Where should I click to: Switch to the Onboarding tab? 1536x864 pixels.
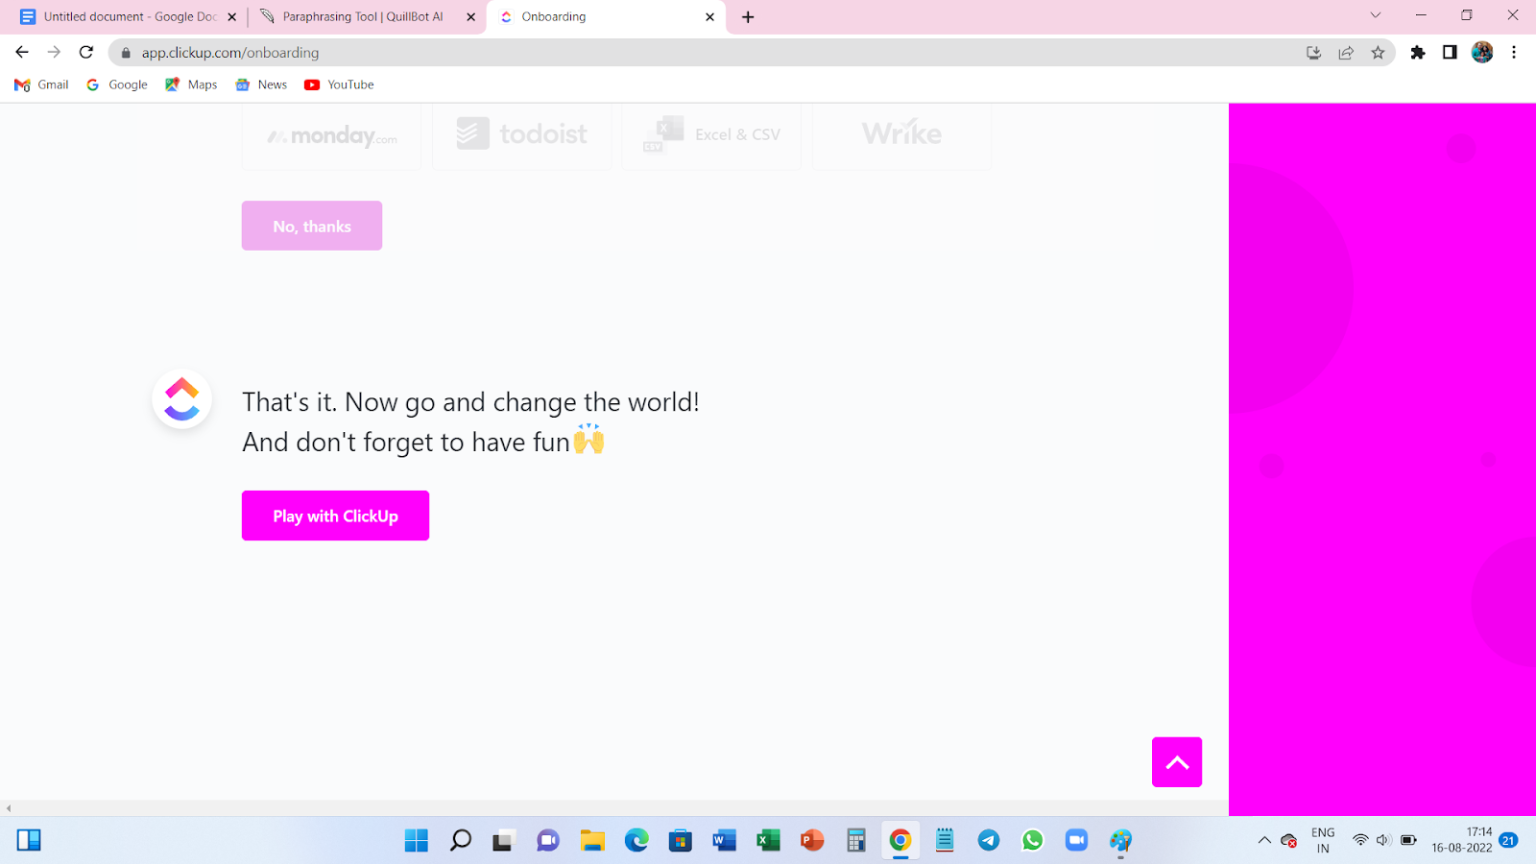coord(597,16)
